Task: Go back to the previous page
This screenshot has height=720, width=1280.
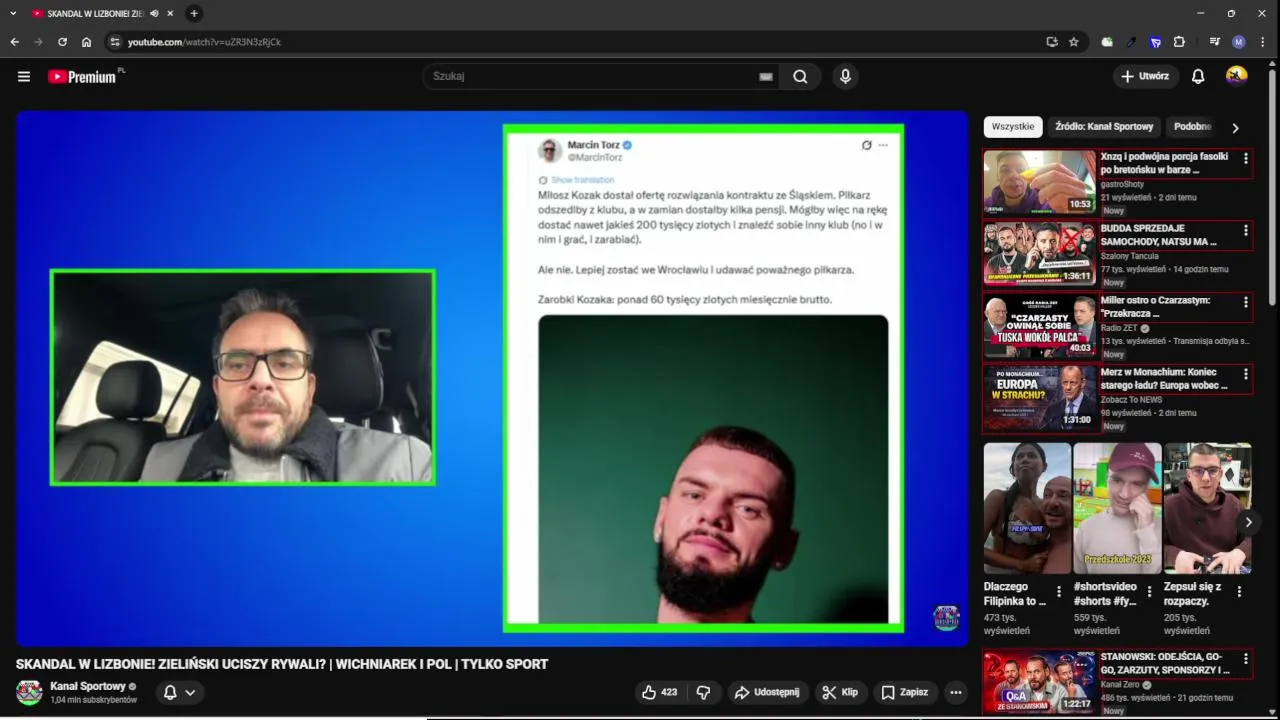Action: (14, 42)
